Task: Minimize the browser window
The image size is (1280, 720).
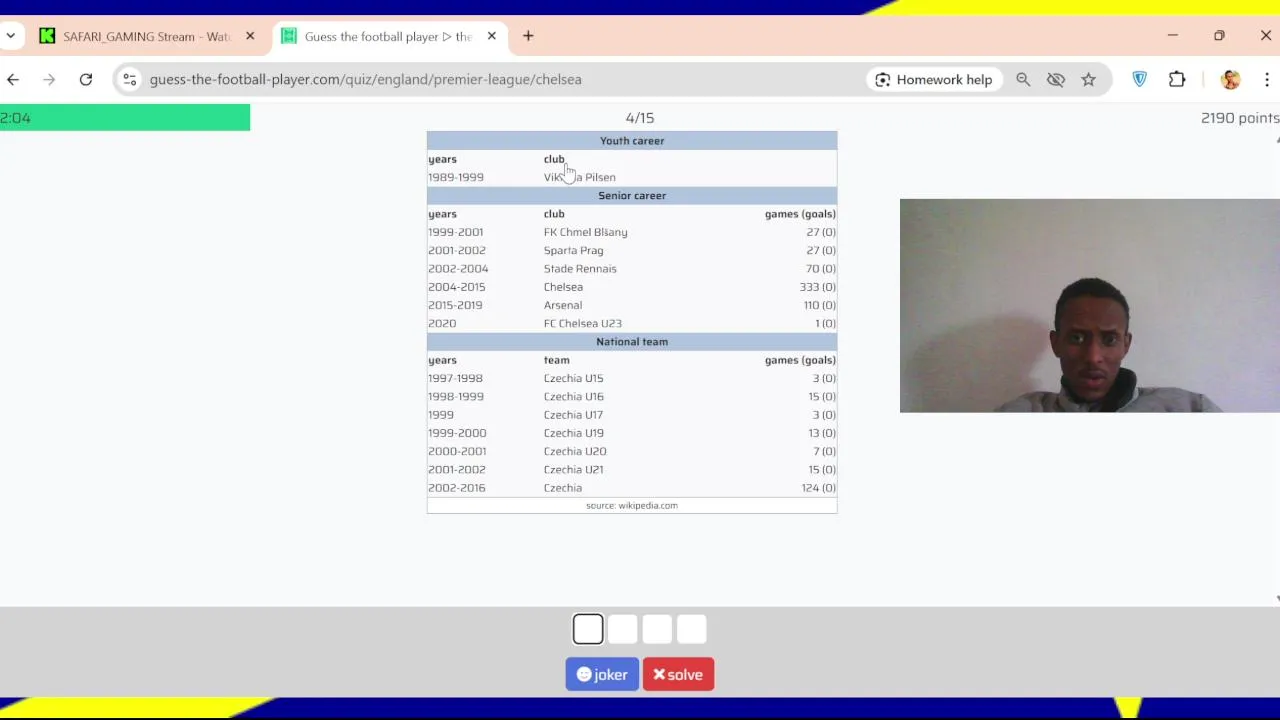Action: tap(1172, 36)
